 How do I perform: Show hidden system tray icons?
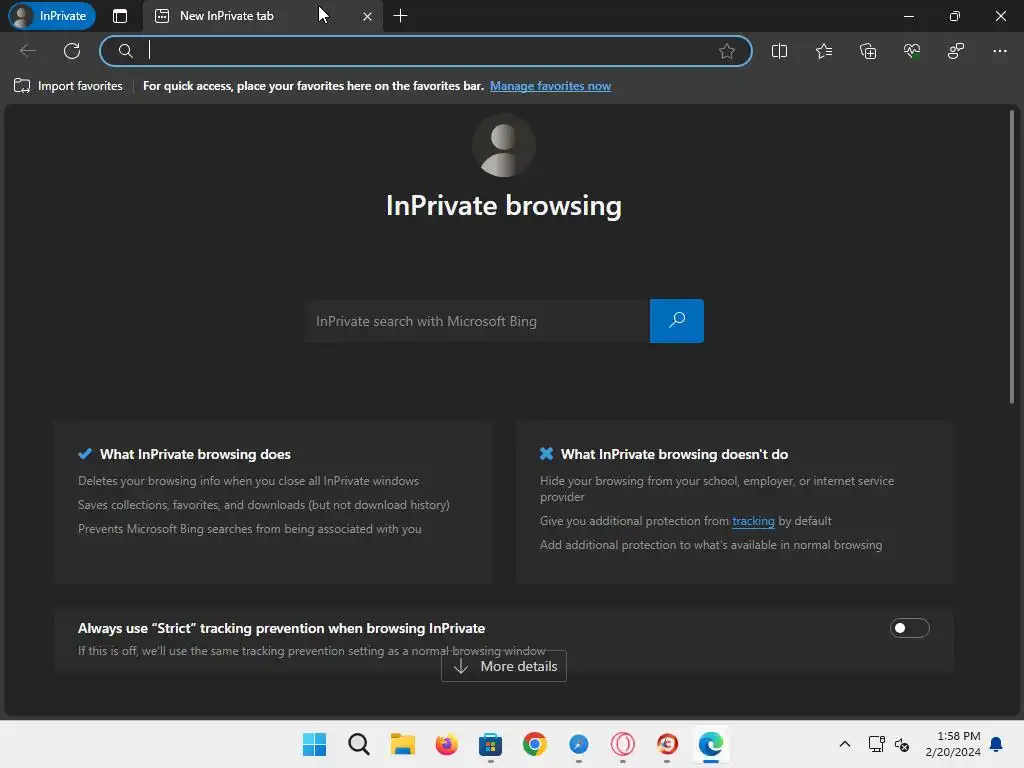pyautogui.click(x=844, y=744)
